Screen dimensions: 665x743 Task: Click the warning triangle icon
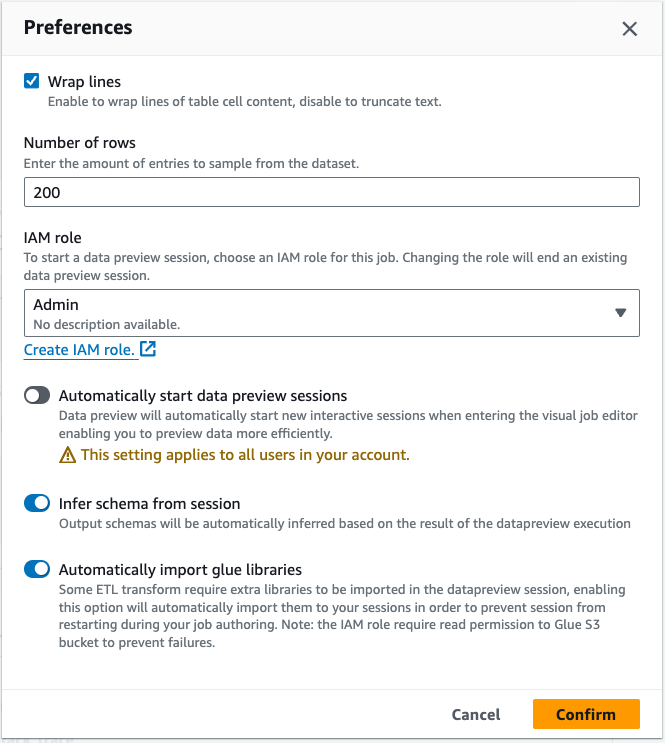67,455
